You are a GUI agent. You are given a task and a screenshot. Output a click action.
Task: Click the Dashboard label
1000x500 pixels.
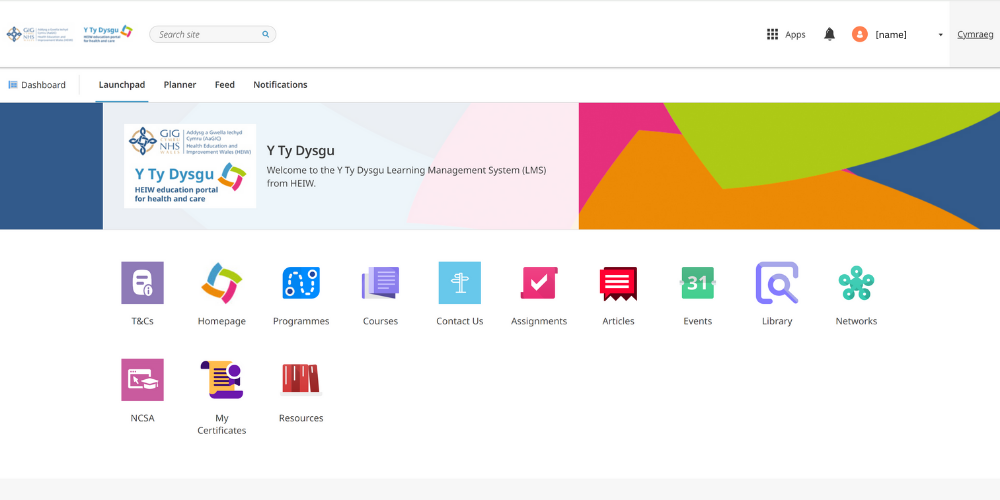(43, 85)
